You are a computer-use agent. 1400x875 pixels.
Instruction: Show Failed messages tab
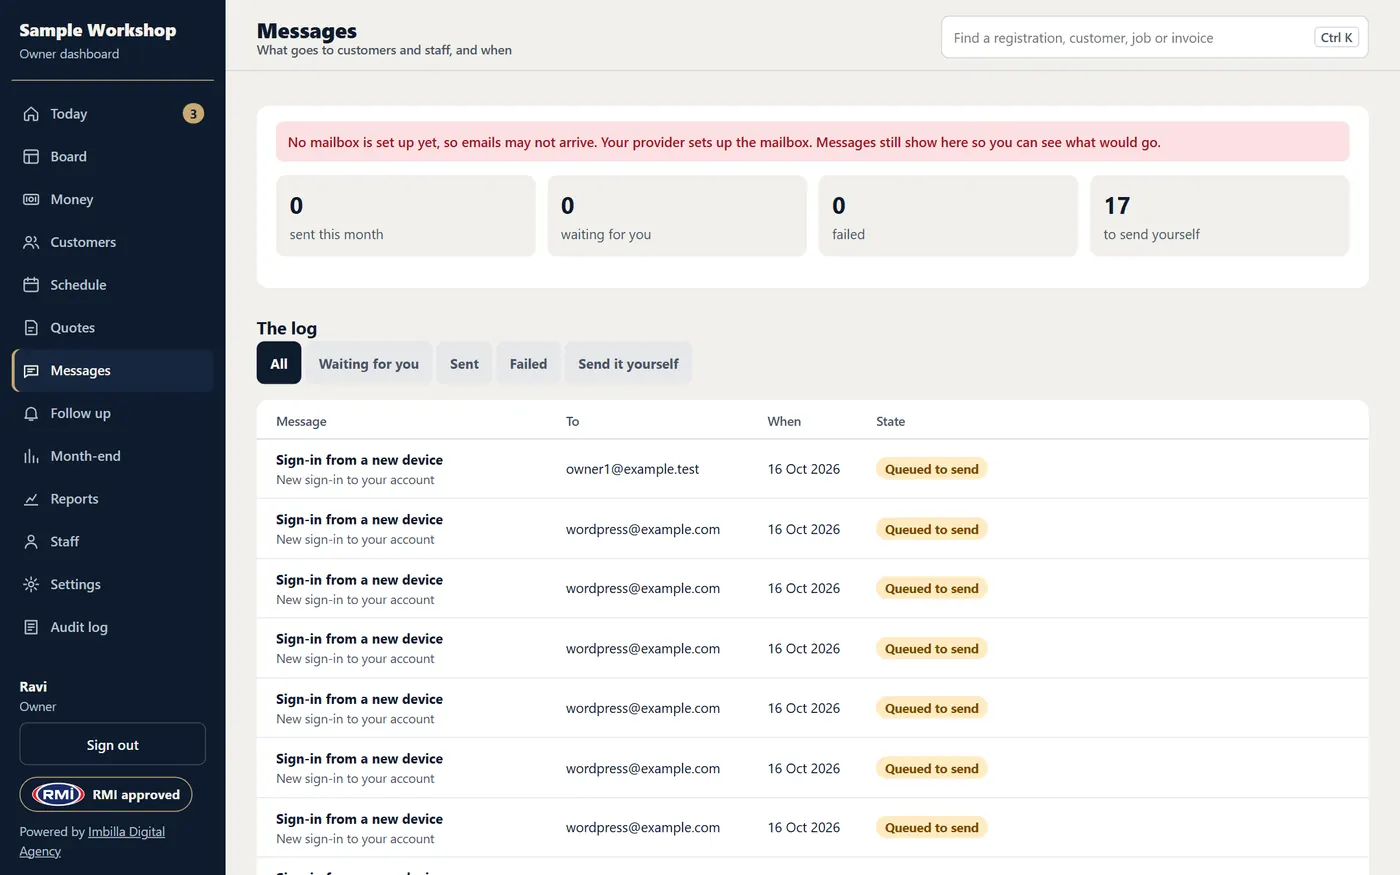(x=528, y=364)
